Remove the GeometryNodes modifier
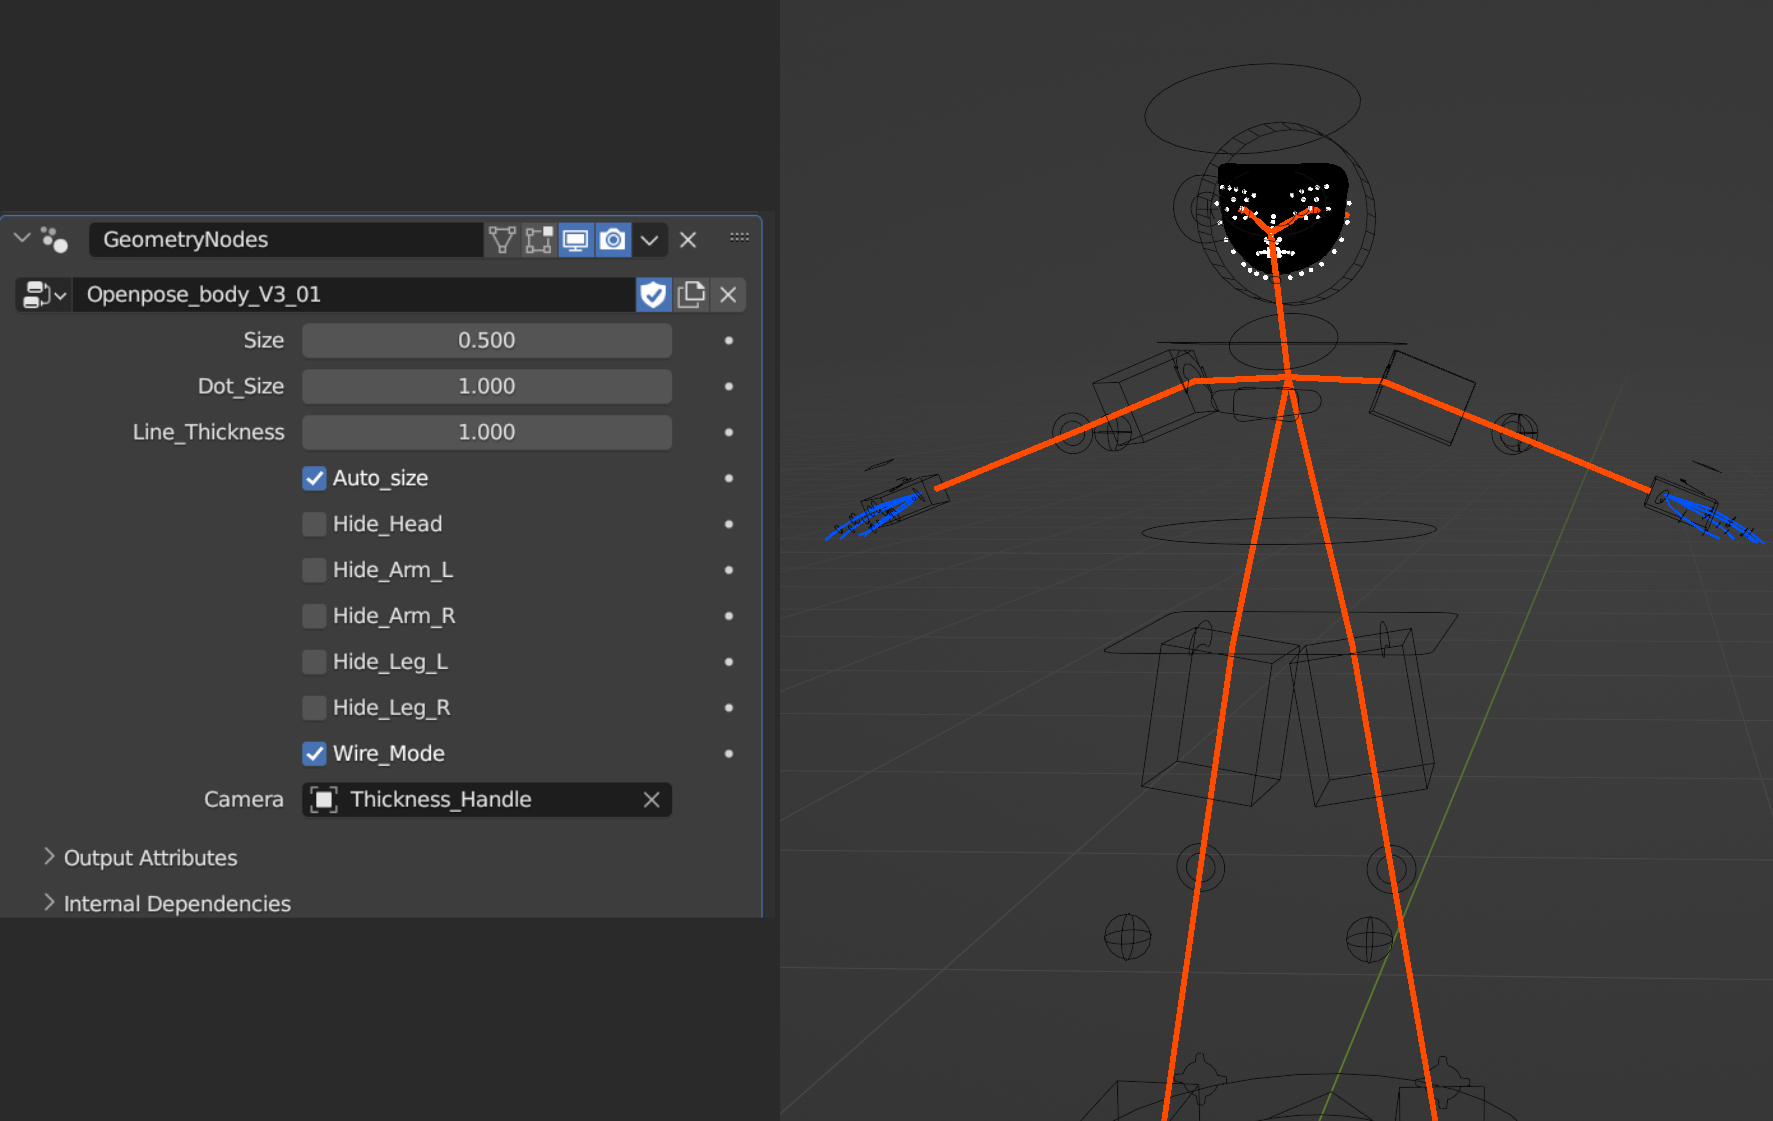Image resolution: width=1773 pixels, height=1121 pixels. click(x=688, y=240)
